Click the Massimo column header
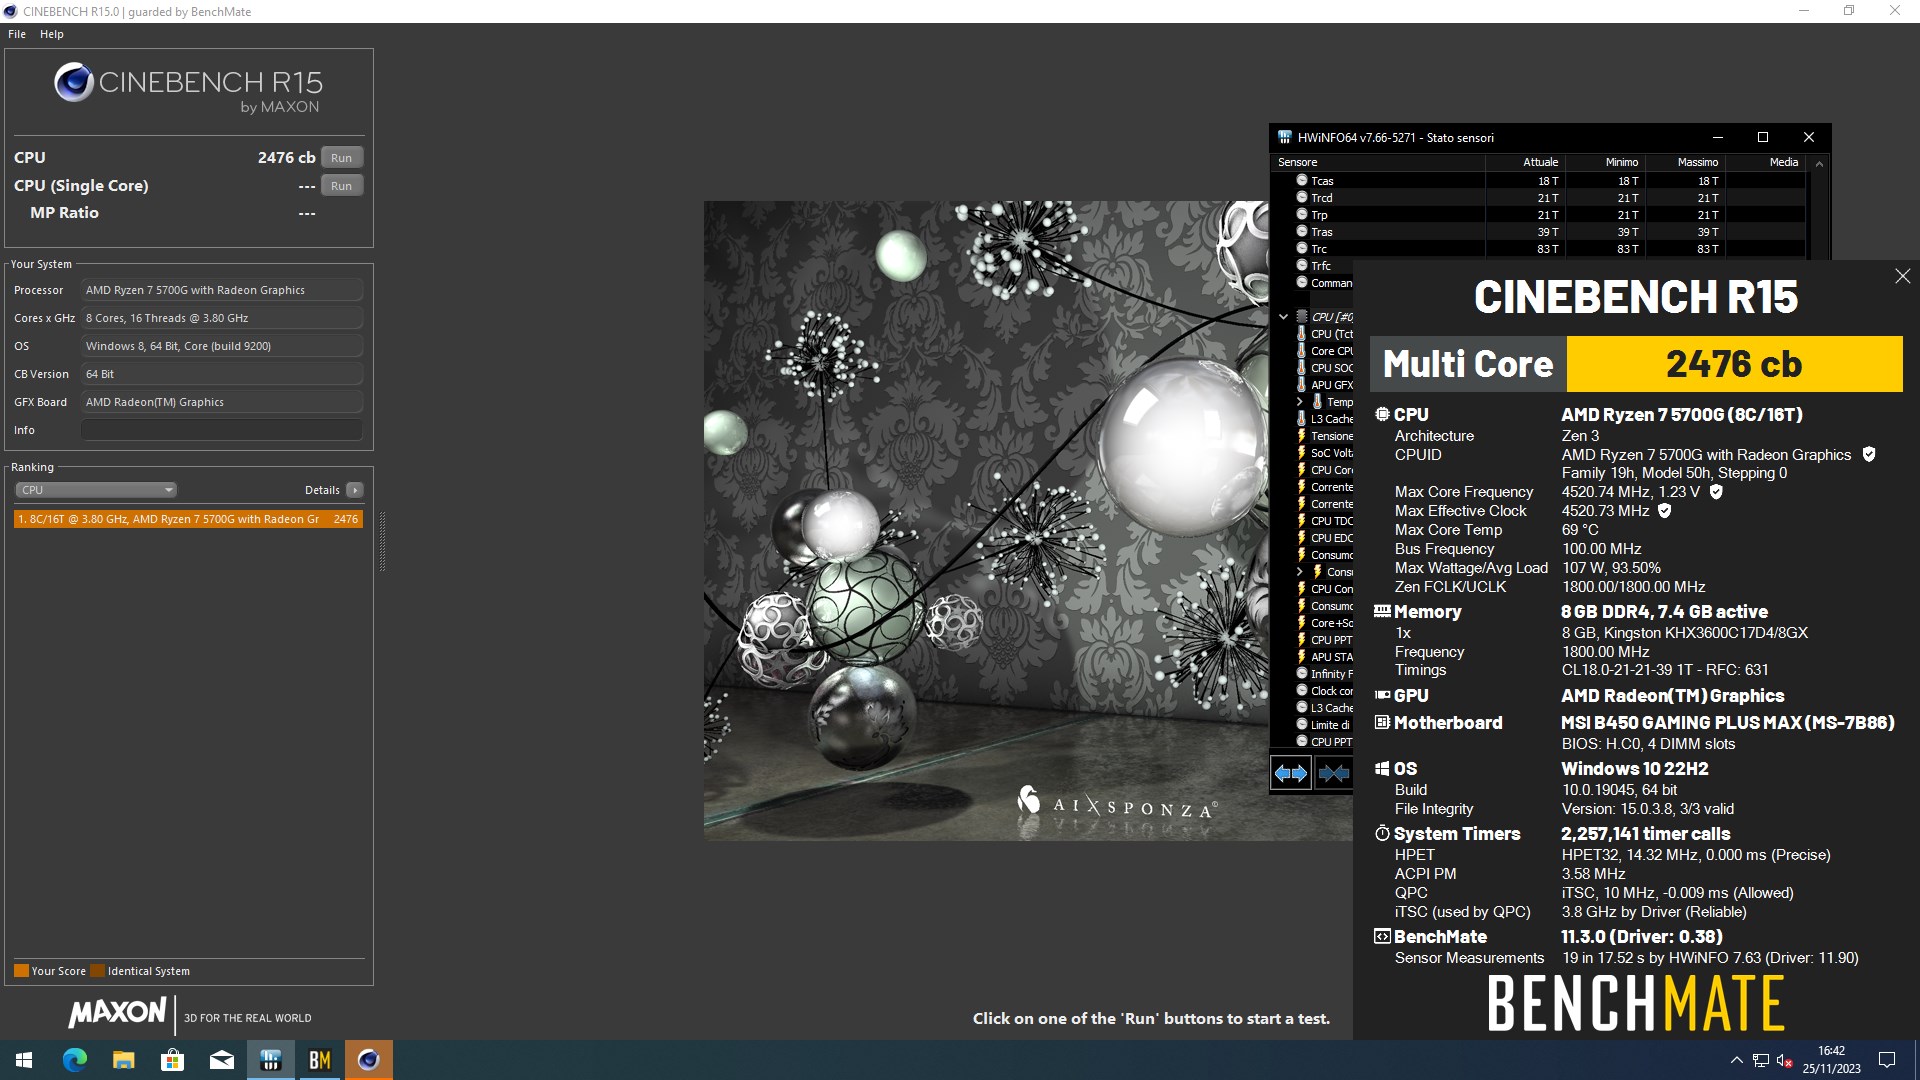This screenshot has width=1920, height=1080. [x=1685, y=162]
